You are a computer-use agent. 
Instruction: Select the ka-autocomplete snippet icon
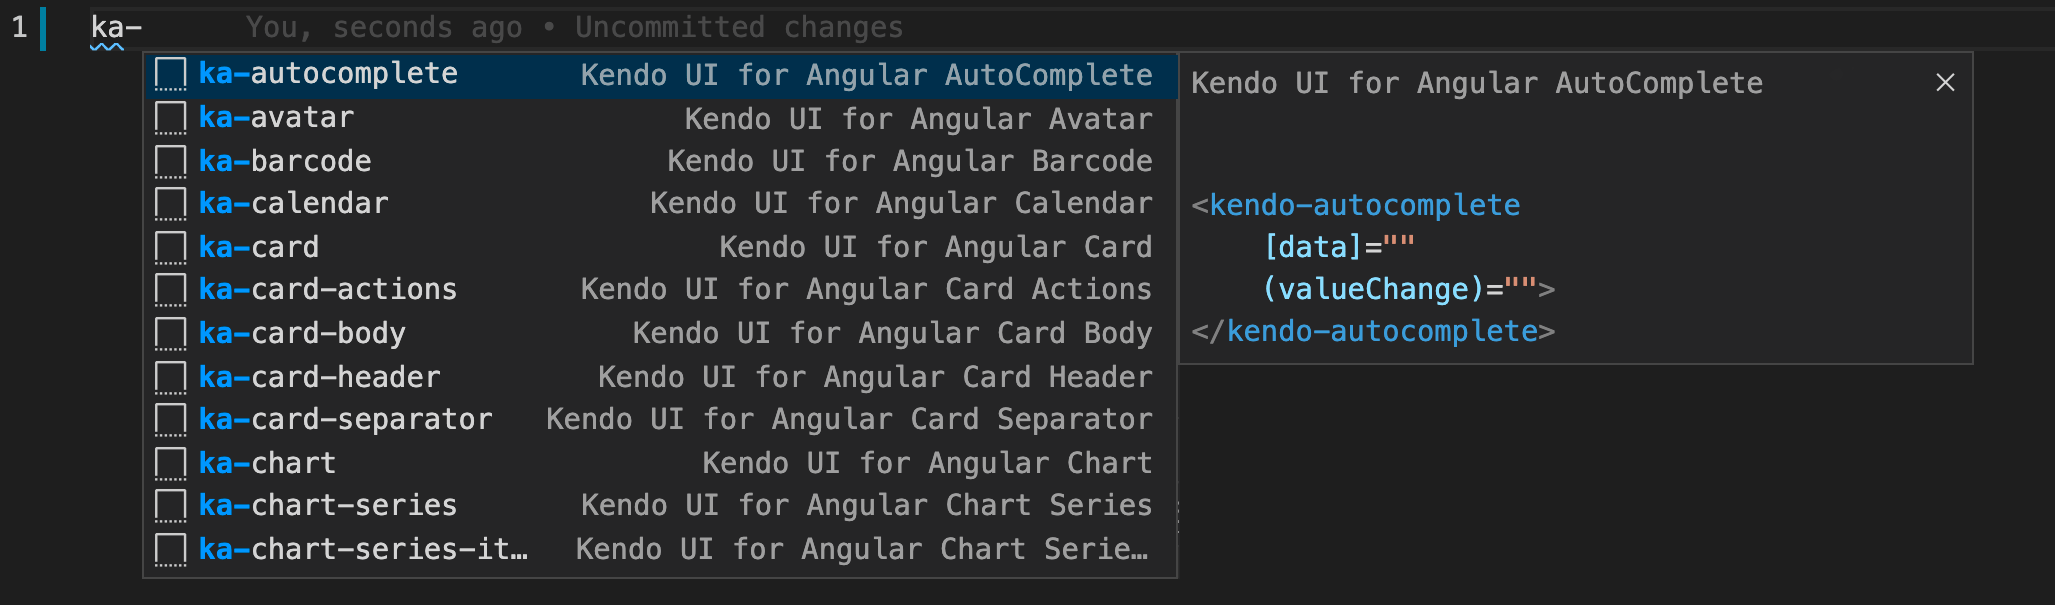coord(170,73)
